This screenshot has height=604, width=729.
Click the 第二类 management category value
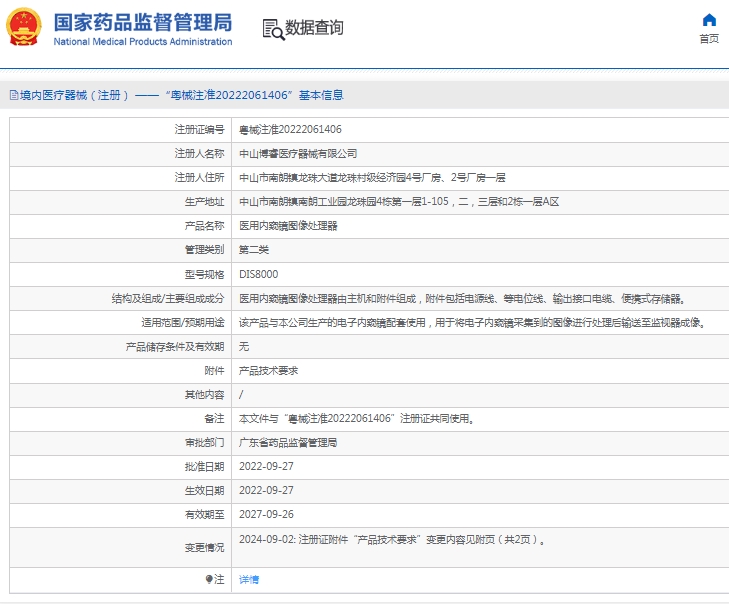coord(254,250)
